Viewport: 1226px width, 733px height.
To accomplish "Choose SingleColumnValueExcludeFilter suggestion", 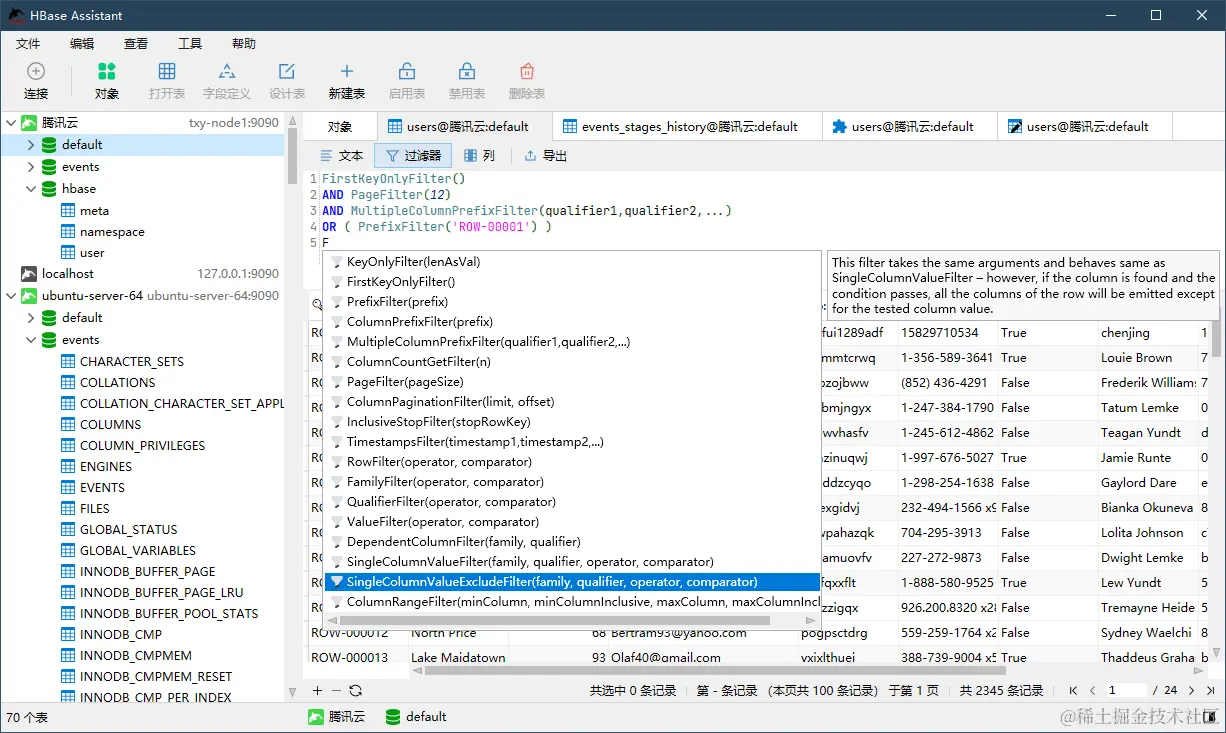I will tap(572, 582).
